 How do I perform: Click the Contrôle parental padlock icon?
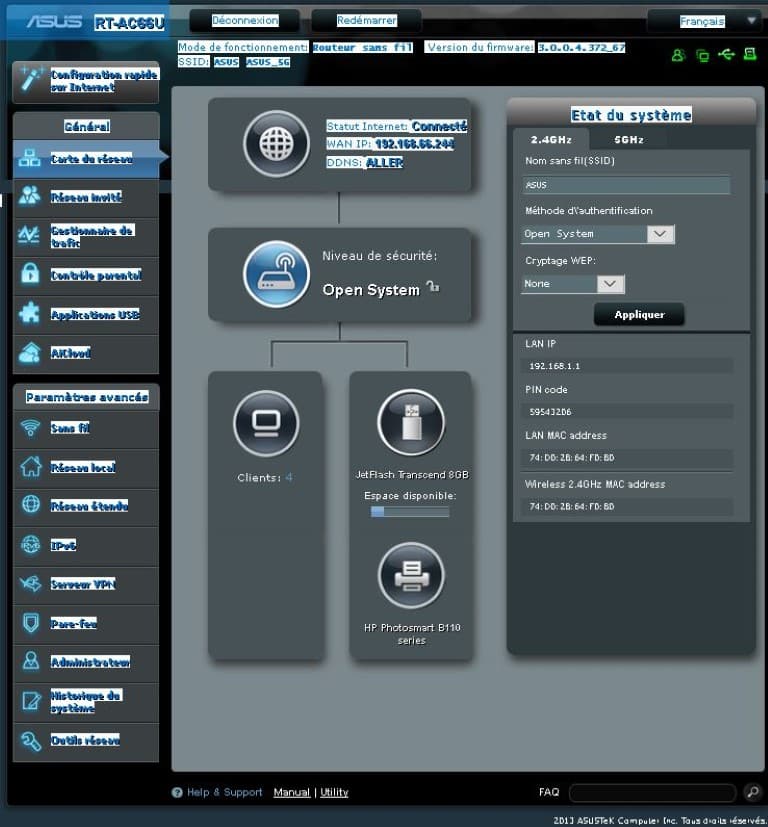(x=30, y=274)
